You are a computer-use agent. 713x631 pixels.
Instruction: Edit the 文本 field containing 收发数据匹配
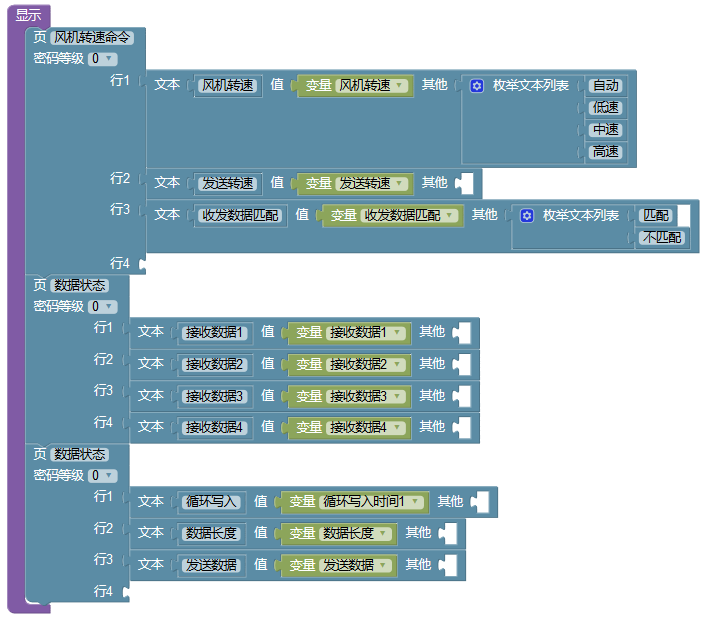coord(240,215)
